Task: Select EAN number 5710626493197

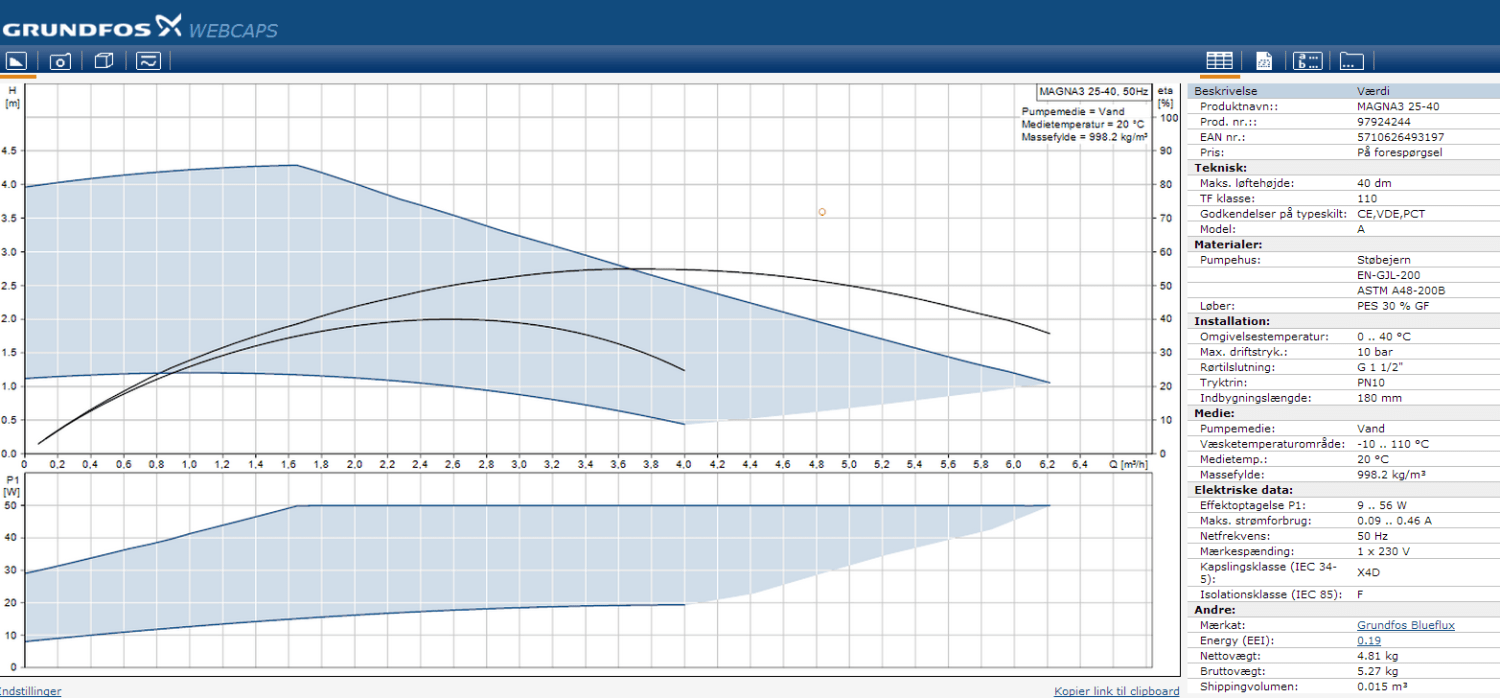Action: (1400, 137)
